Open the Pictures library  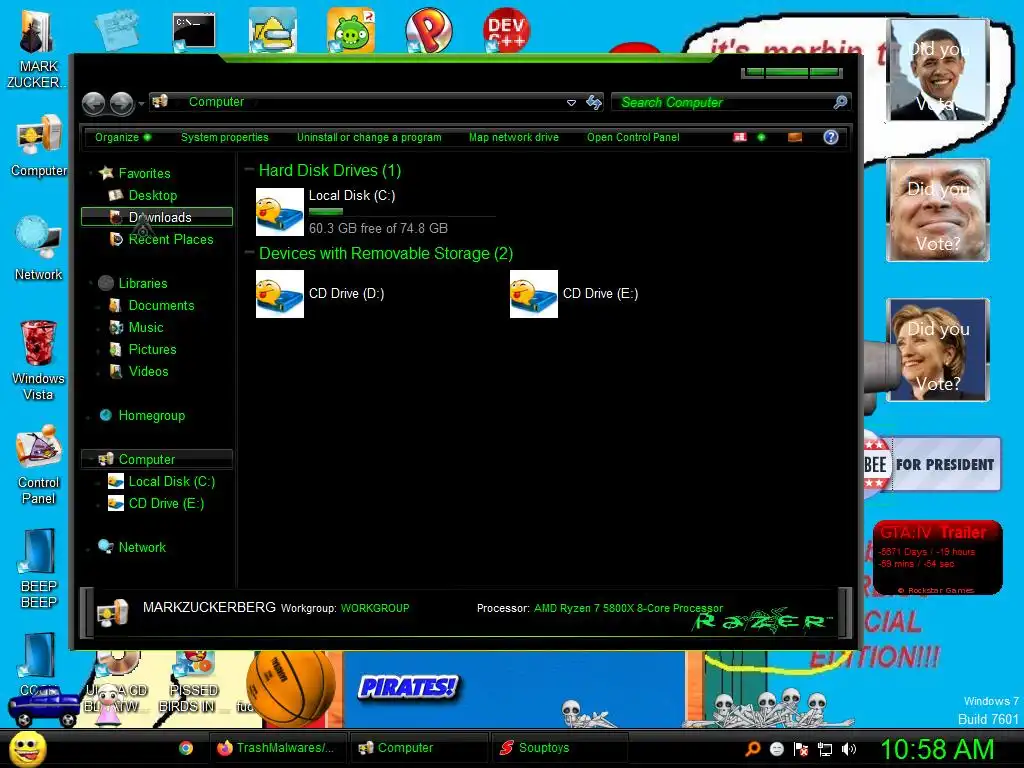point(152,349)
